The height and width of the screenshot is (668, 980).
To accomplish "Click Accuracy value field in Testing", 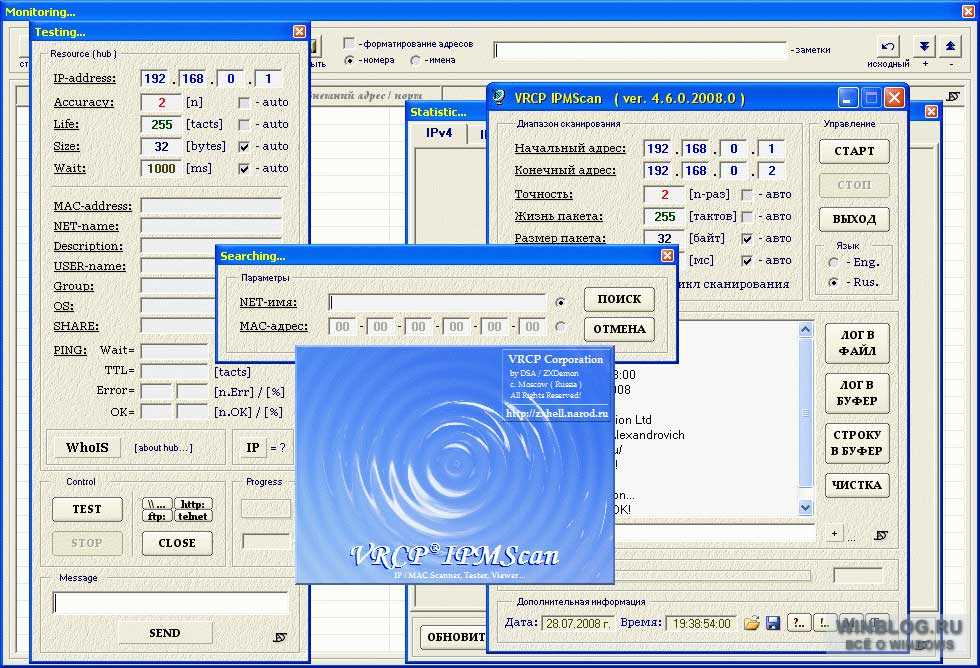I will click(161, 102).
